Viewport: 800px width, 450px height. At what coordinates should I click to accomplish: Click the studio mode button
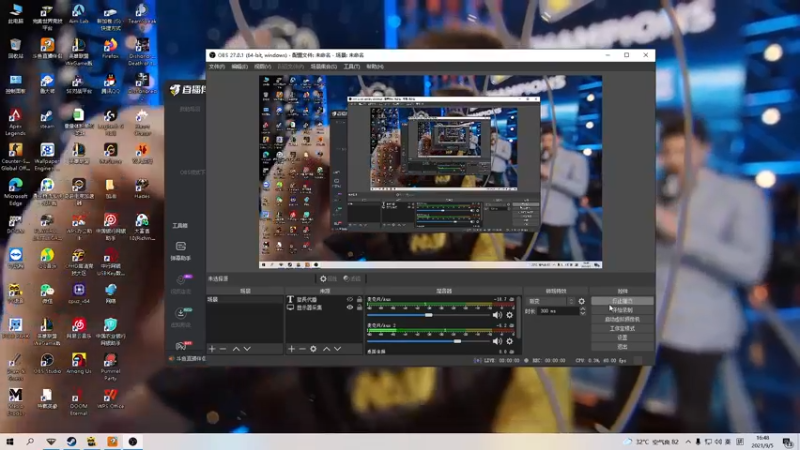click(x=622, y=329)
